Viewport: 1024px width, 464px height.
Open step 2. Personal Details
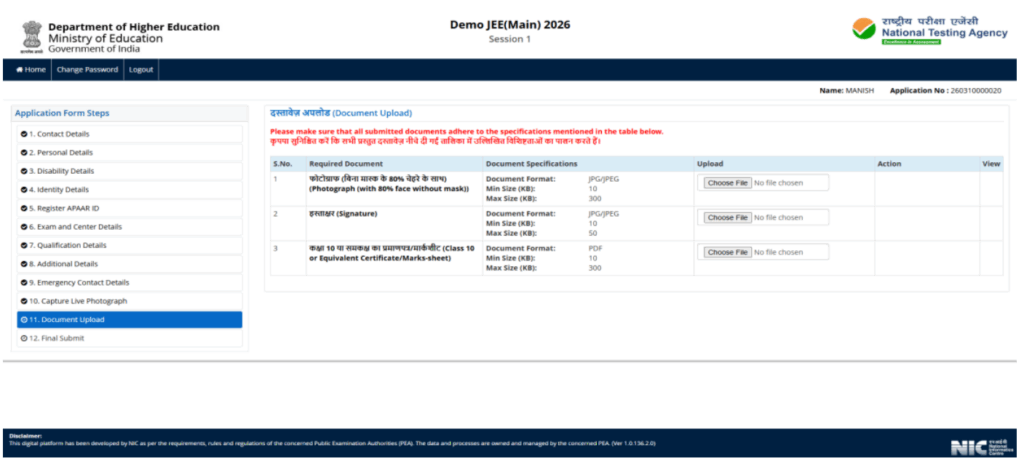tap(129, 152)
